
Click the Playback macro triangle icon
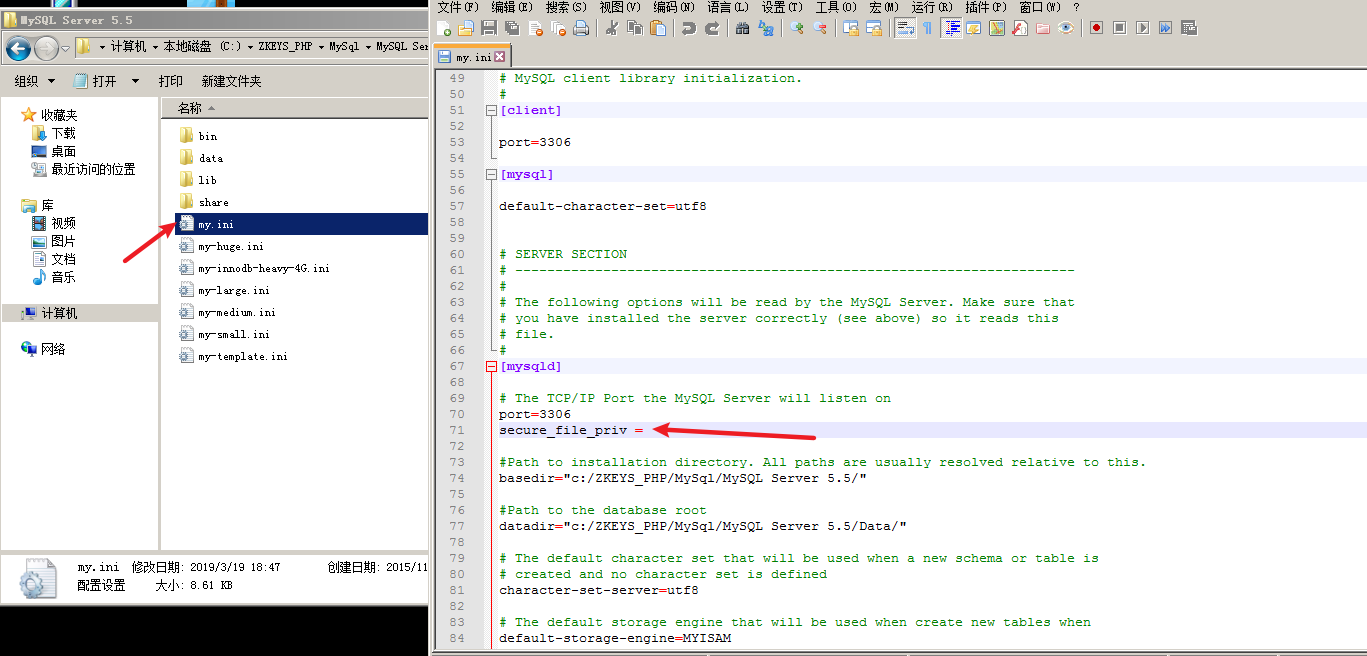coord(1143,28)
